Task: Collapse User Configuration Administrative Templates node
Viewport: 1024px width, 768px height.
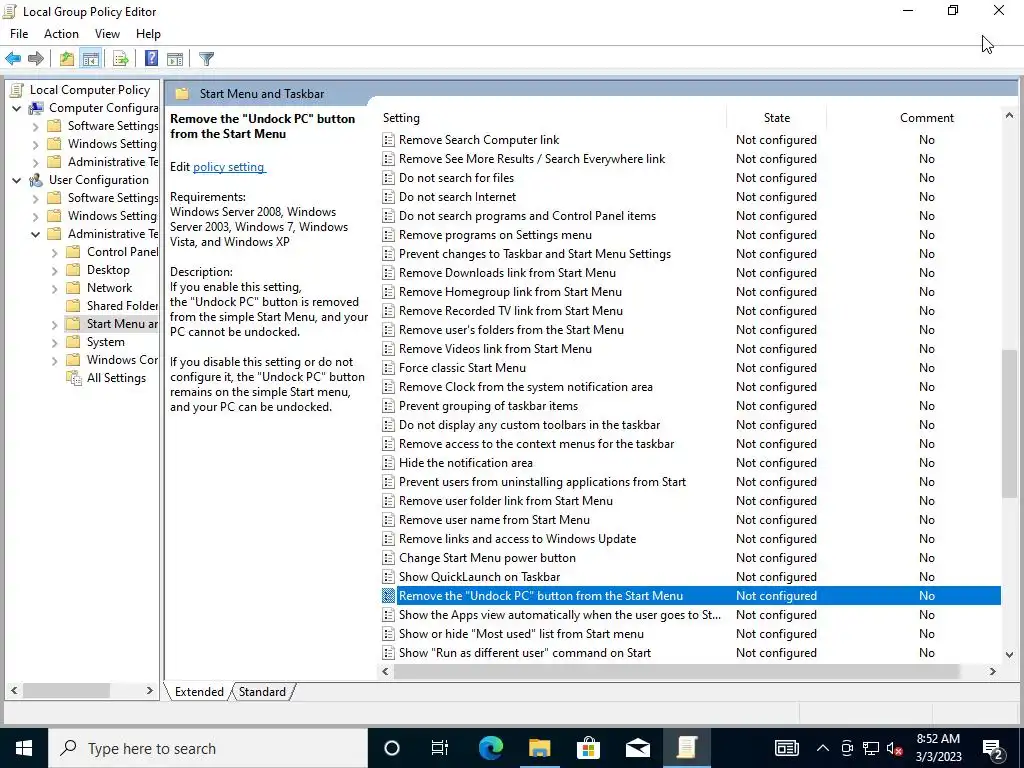Action: coord(35,234)
